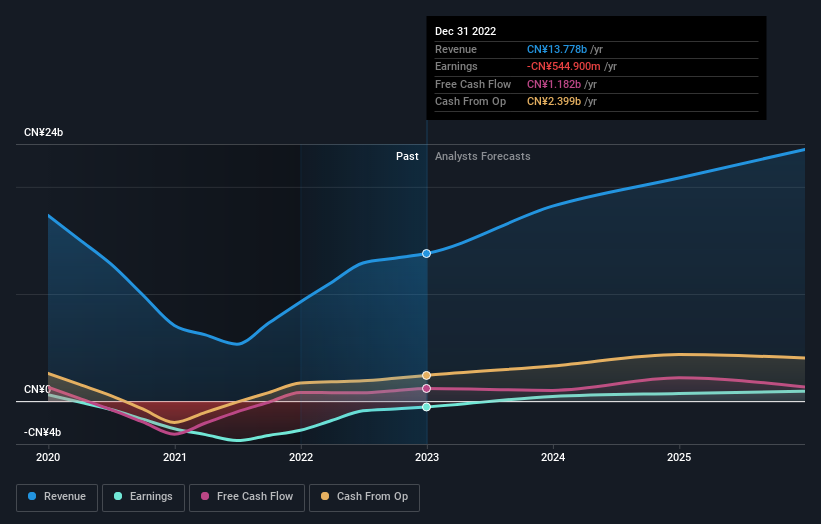The height and width of the screenshot is (524, 821).
Task: Toggle the Earnings legend button
Action: click(x=143, y=497)
